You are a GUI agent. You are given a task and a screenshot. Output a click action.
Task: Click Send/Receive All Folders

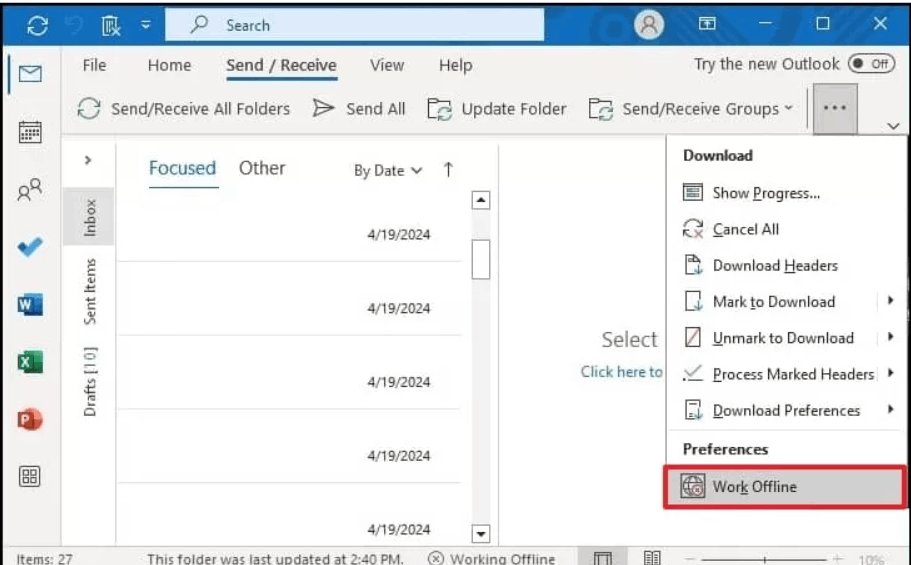pos(184,109)
